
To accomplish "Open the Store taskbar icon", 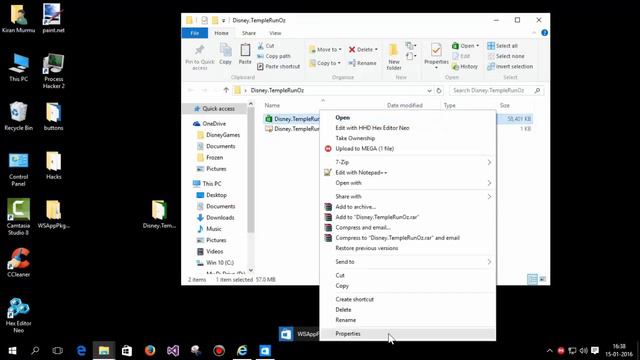I will click(x=127, y=351).
